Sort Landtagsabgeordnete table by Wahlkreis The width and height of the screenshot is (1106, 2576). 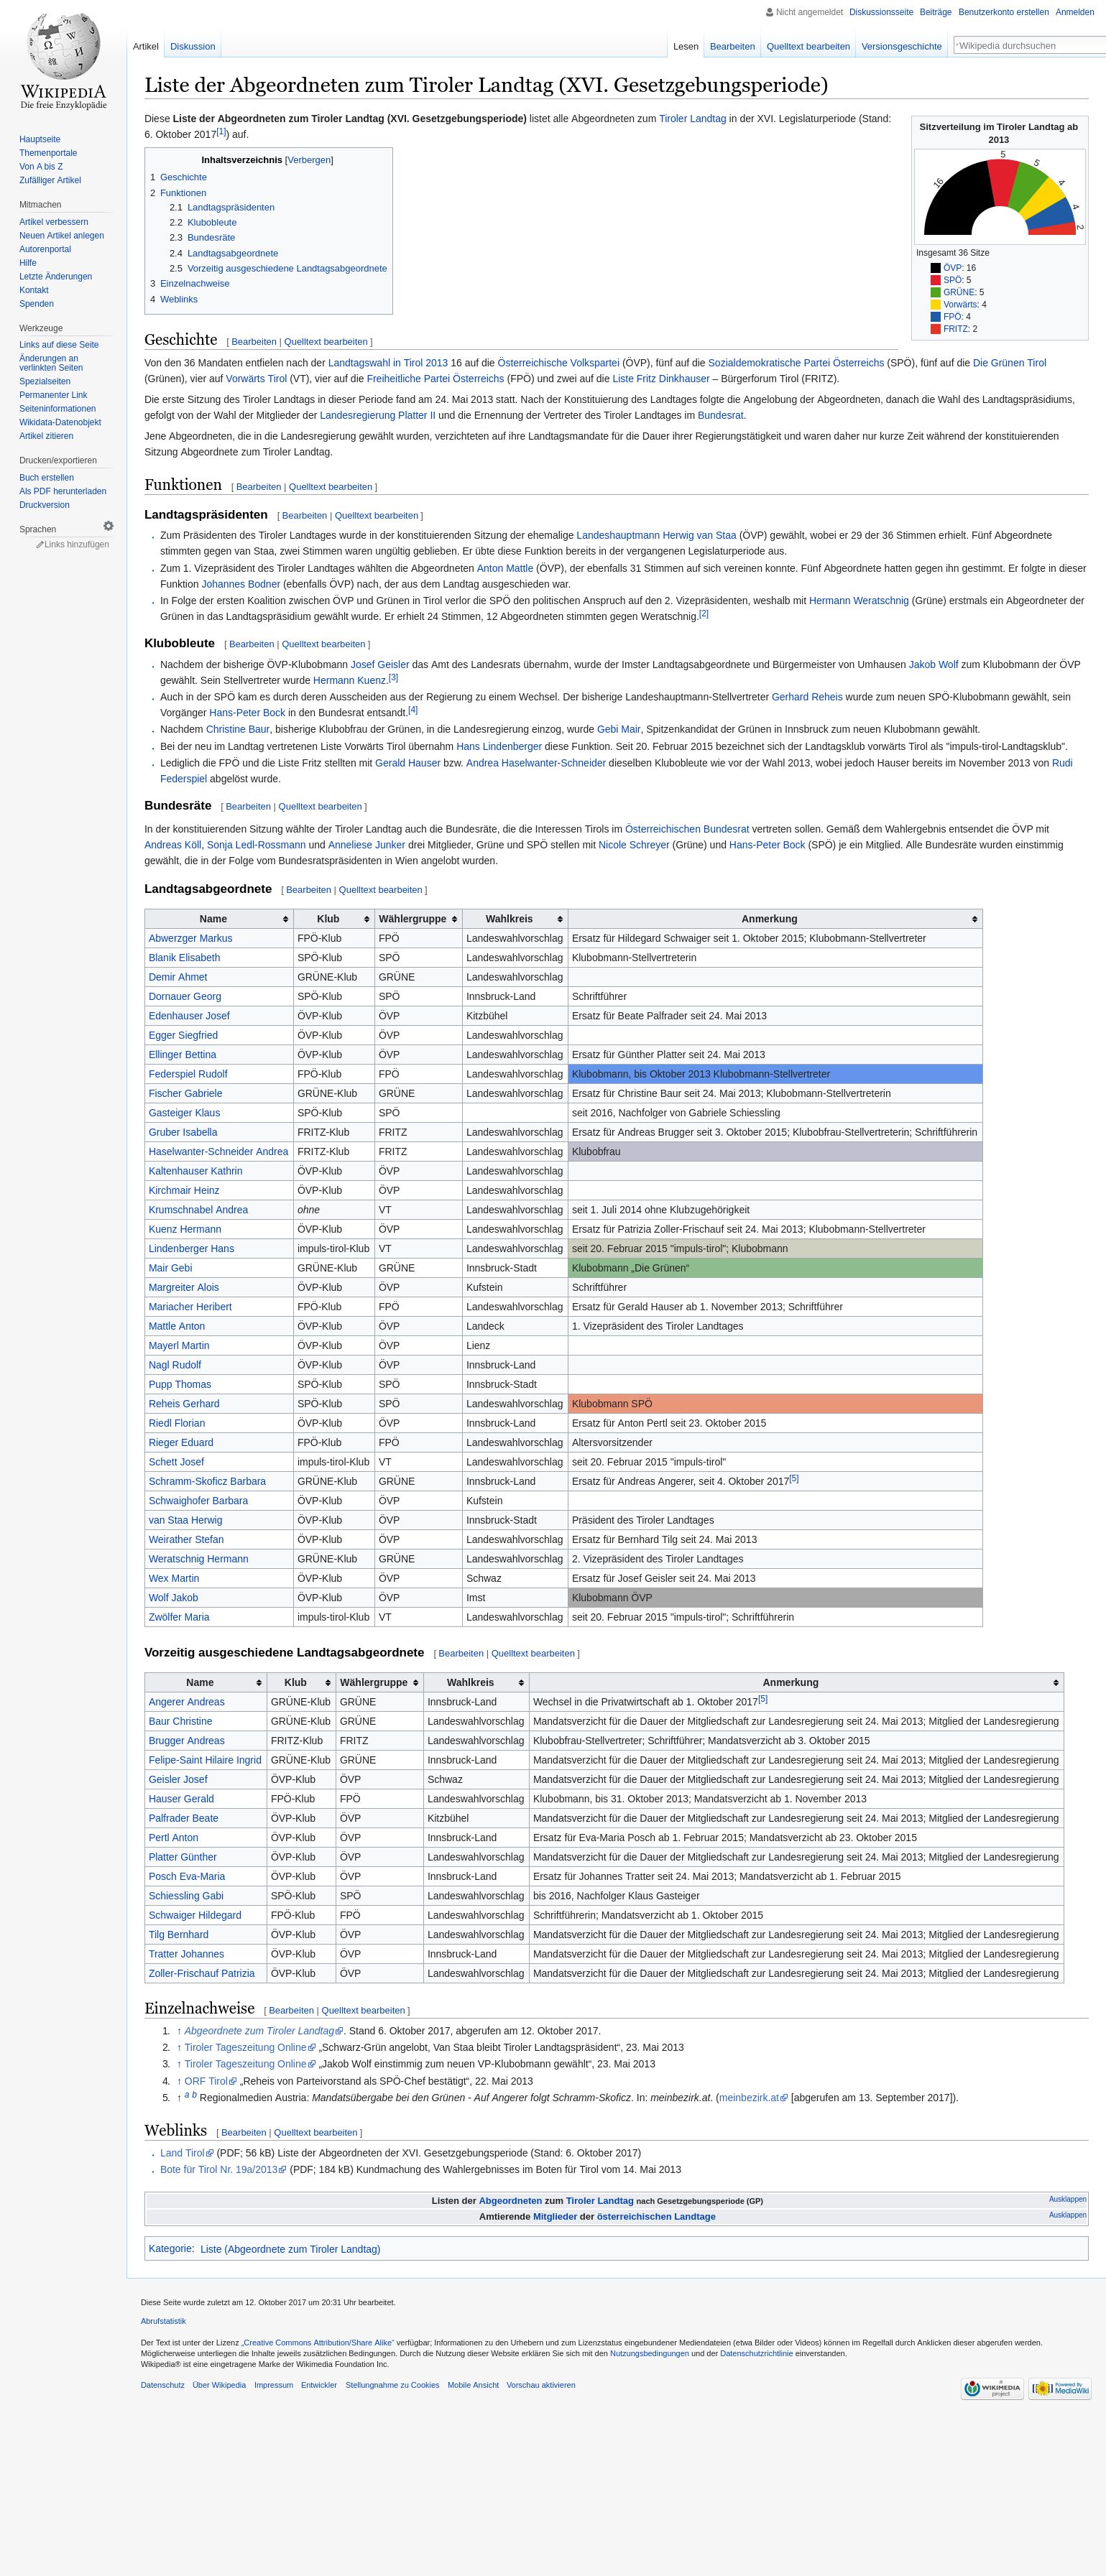coord(514,919)
